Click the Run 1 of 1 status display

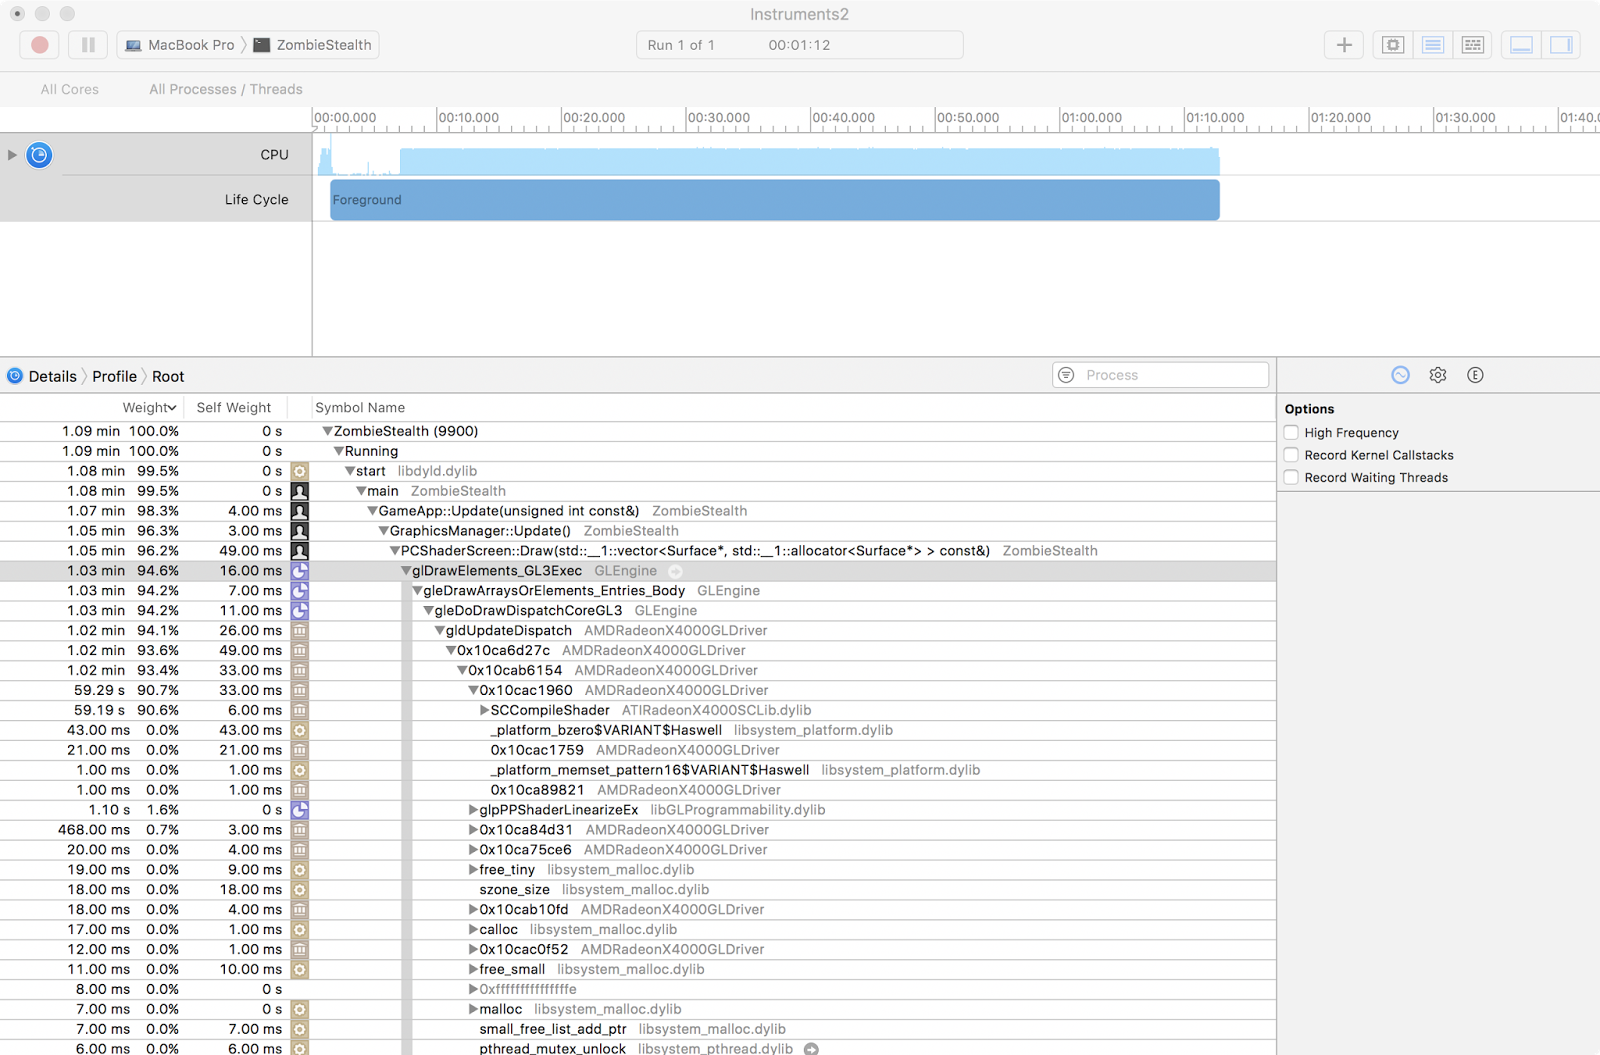799,45
